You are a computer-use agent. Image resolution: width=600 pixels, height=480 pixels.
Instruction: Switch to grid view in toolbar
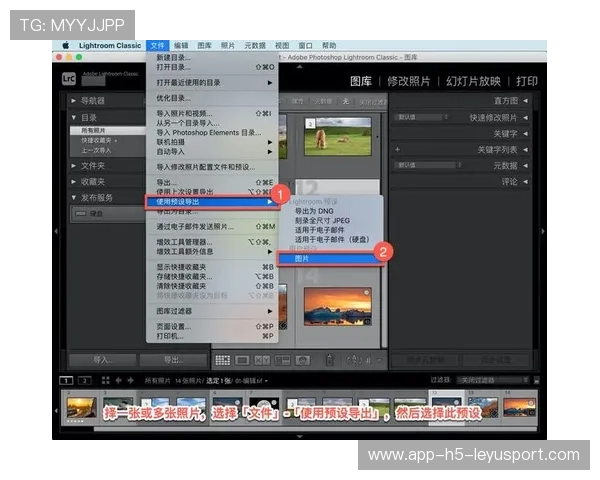point(222,360)
